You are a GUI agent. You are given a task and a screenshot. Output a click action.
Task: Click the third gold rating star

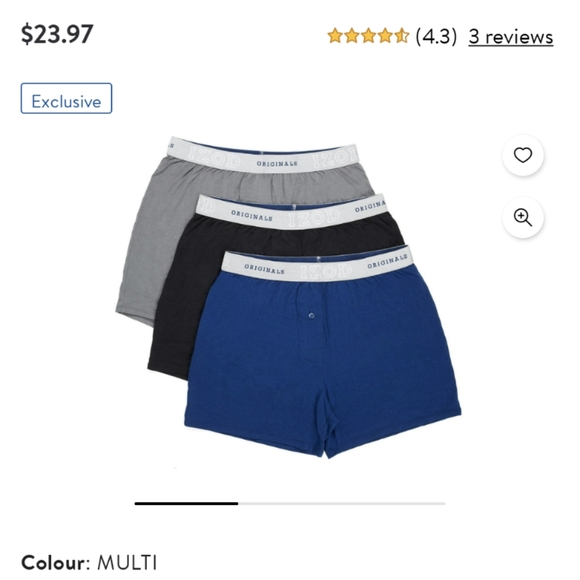(x=368, y=36)
